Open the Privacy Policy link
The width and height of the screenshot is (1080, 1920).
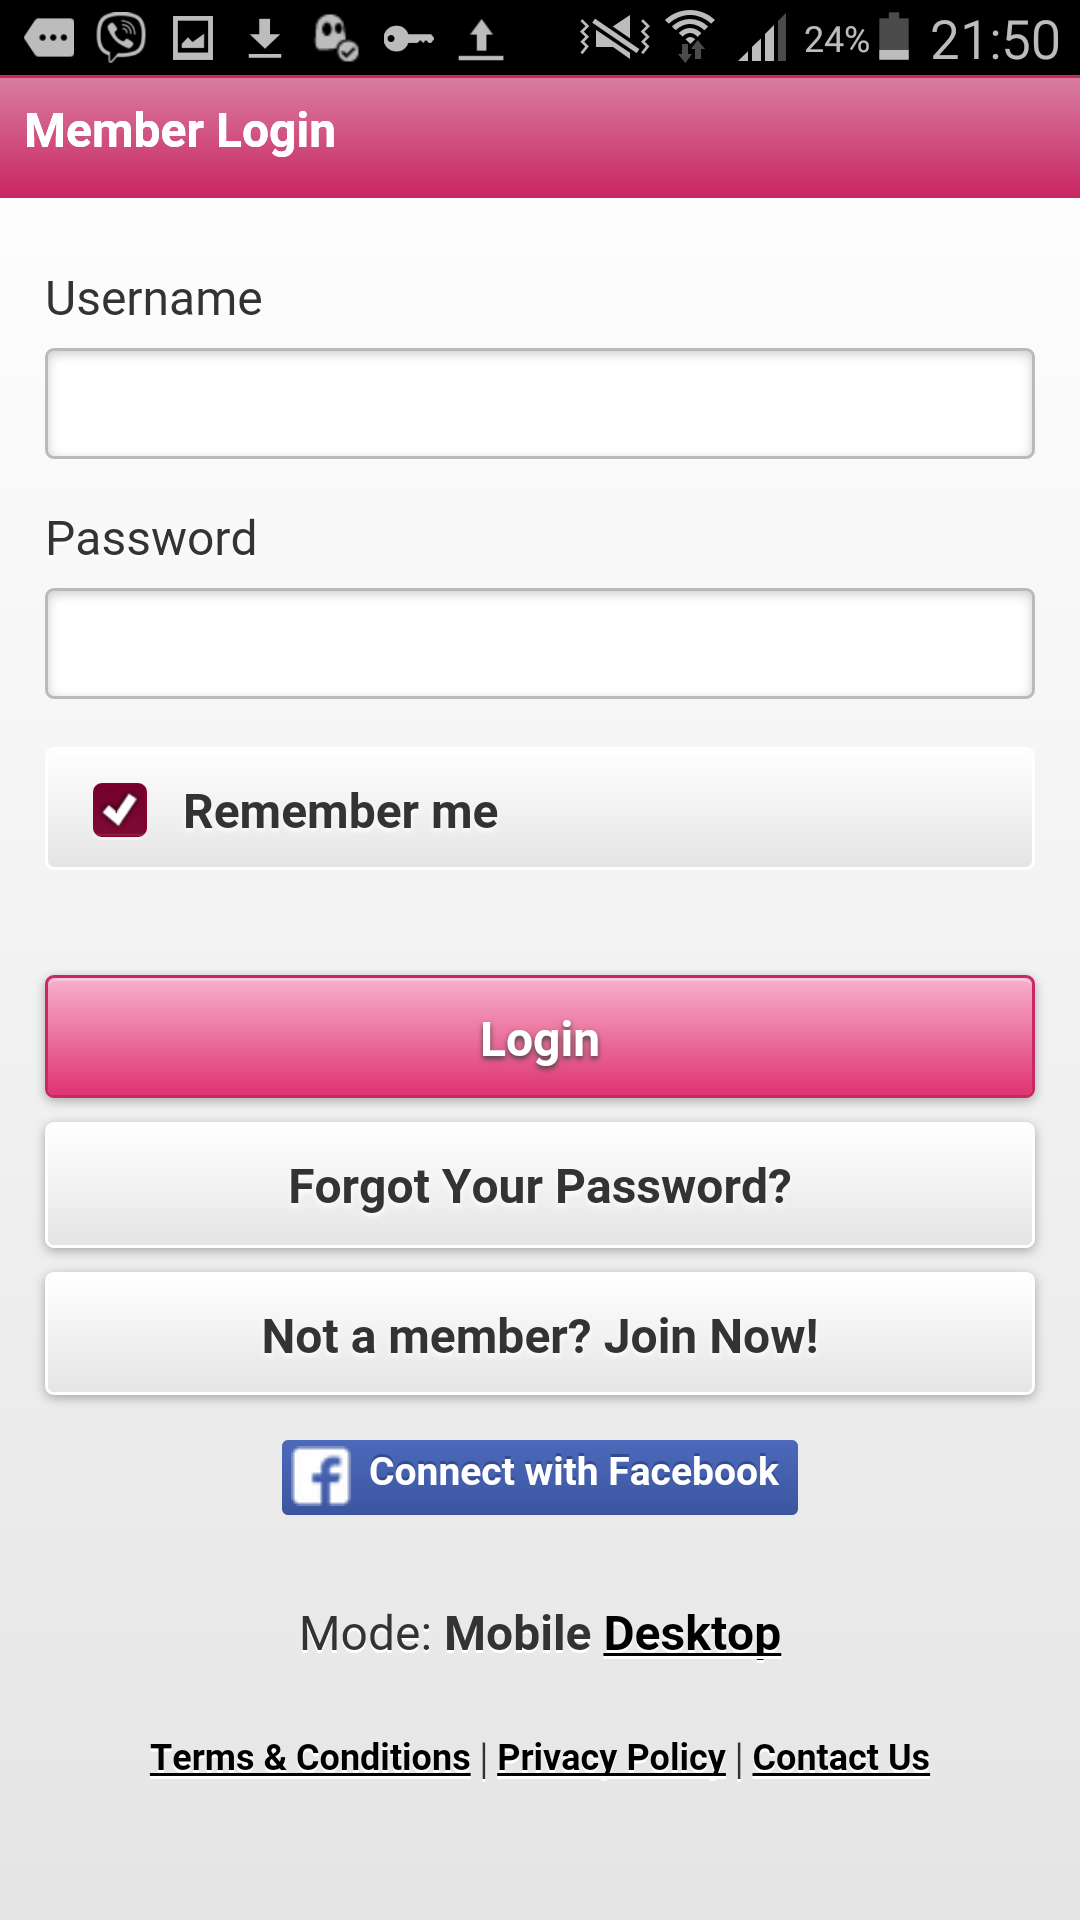[611, 1757]
